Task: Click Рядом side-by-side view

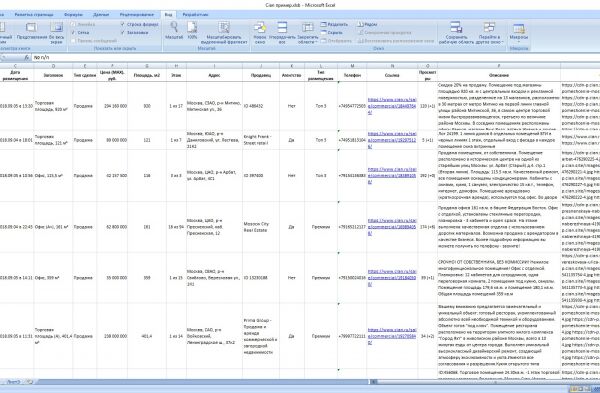Action: (367, 24)
